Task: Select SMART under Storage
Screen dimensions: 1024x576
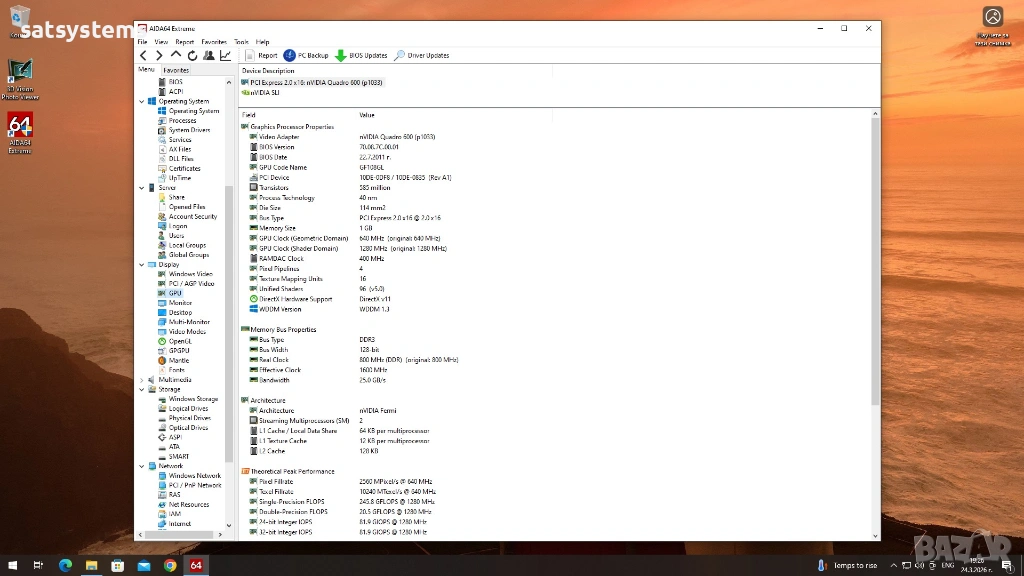Action: tap(179, 456)
